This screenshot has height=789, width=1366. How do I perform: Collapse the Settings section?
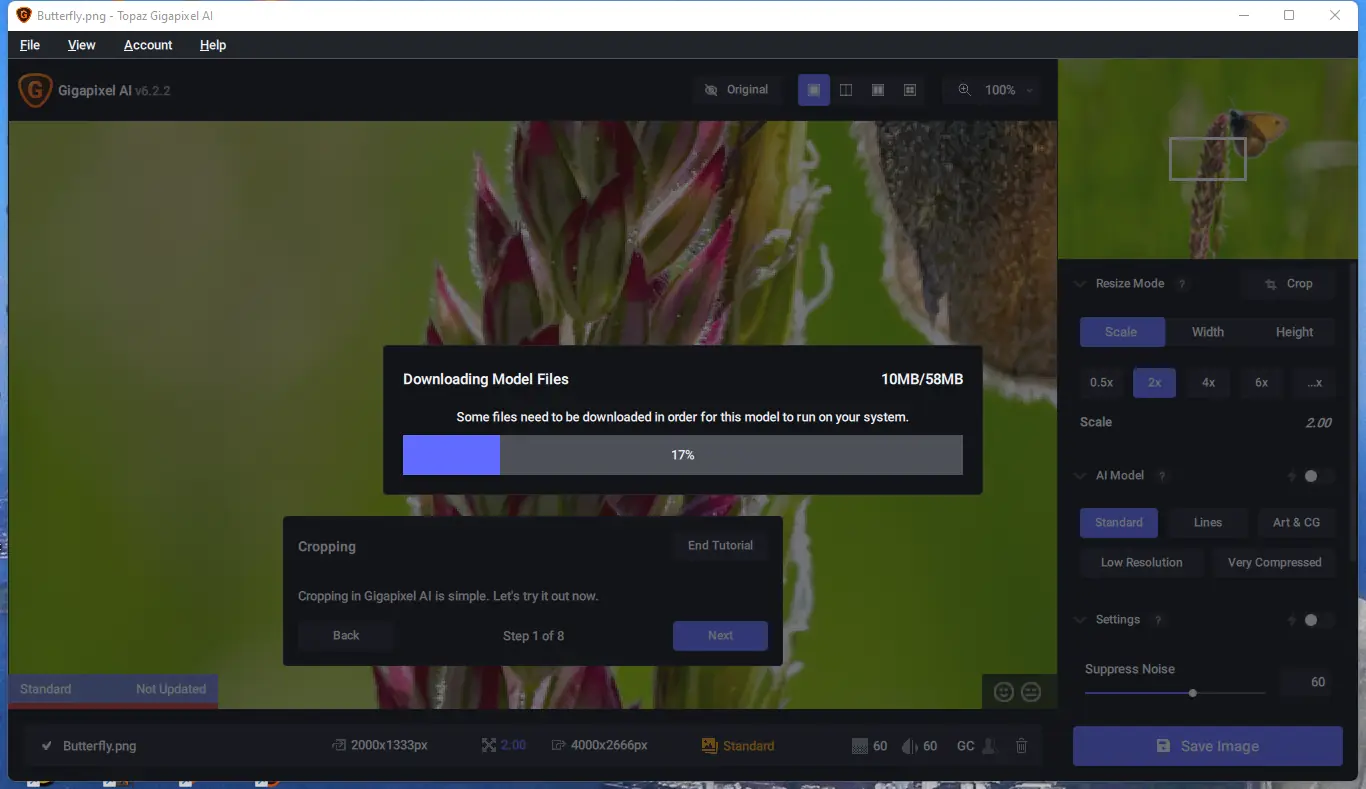pyautogui.click(x=1080, y=620)
